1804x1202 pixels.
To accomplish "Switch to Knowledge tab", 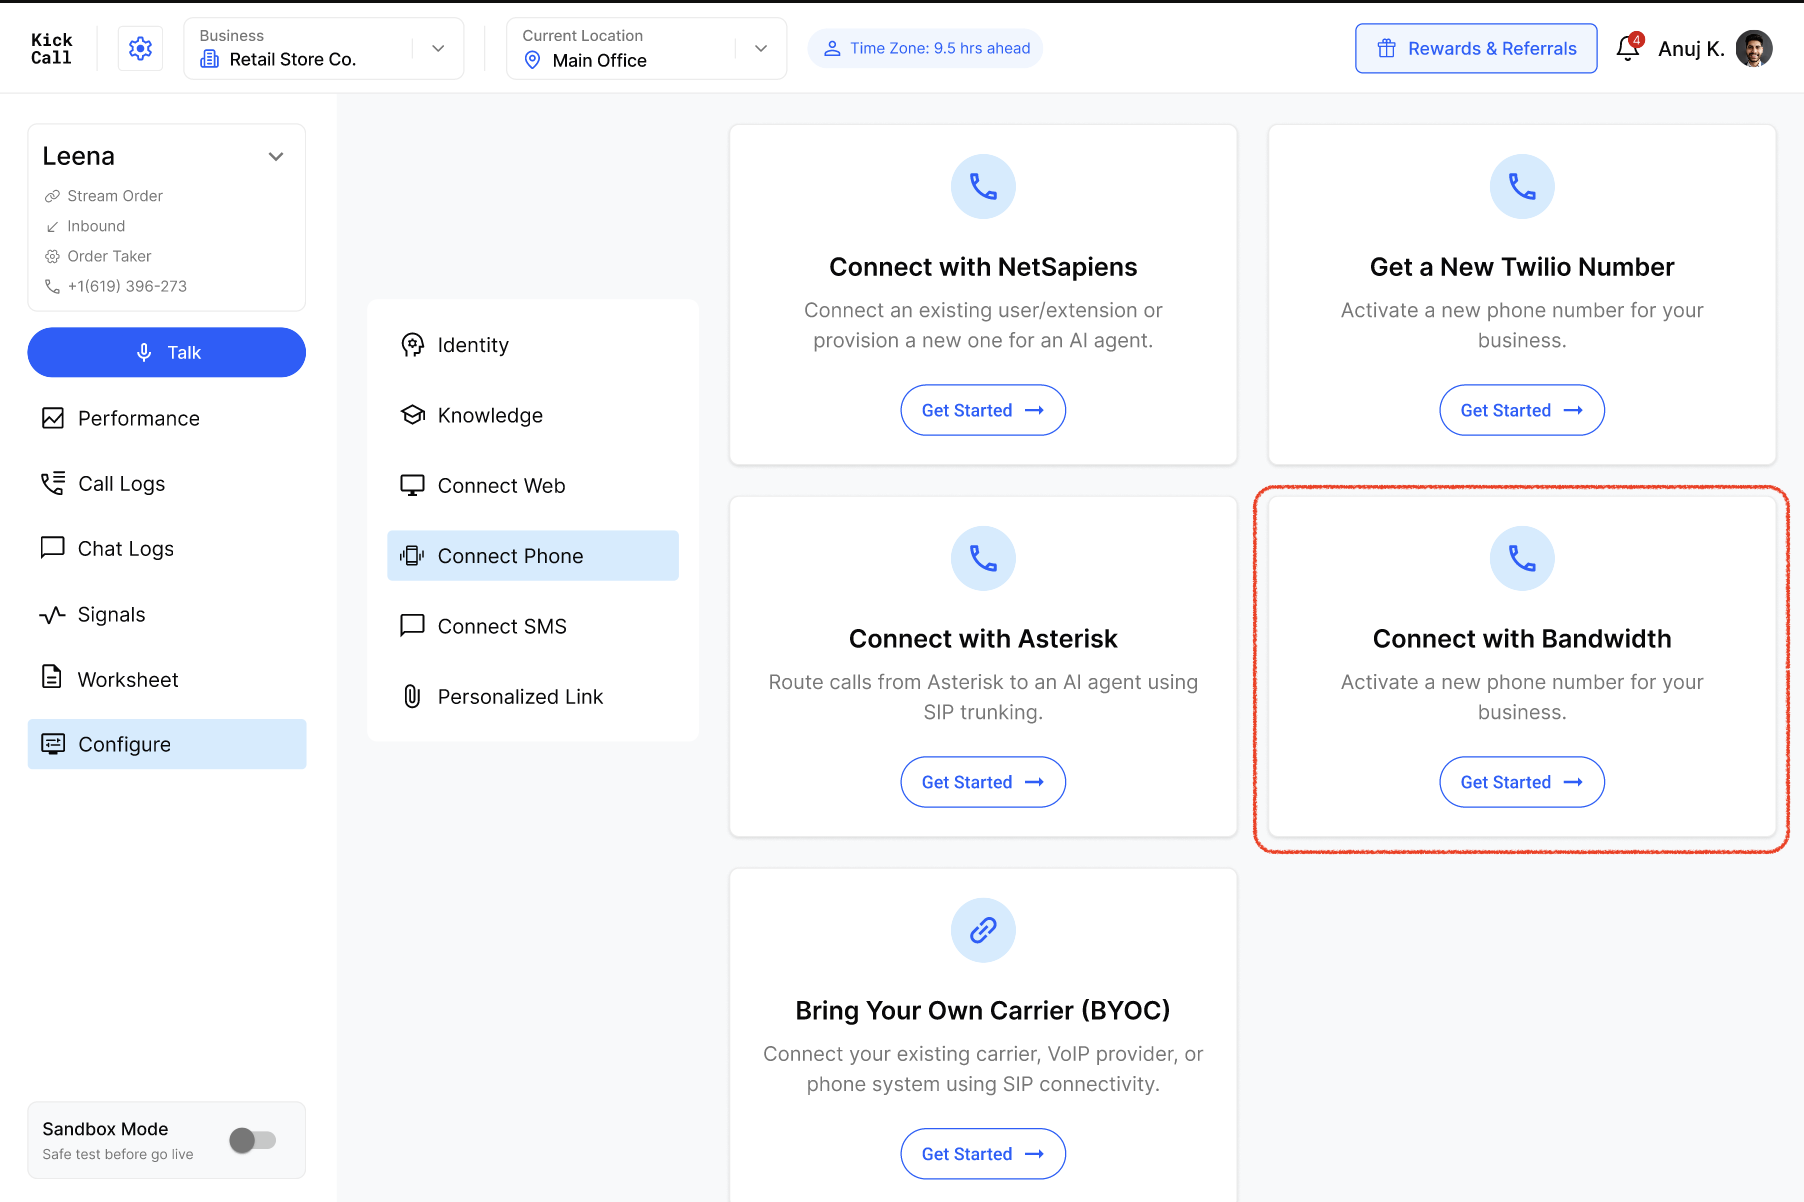I will pos(533,415).
